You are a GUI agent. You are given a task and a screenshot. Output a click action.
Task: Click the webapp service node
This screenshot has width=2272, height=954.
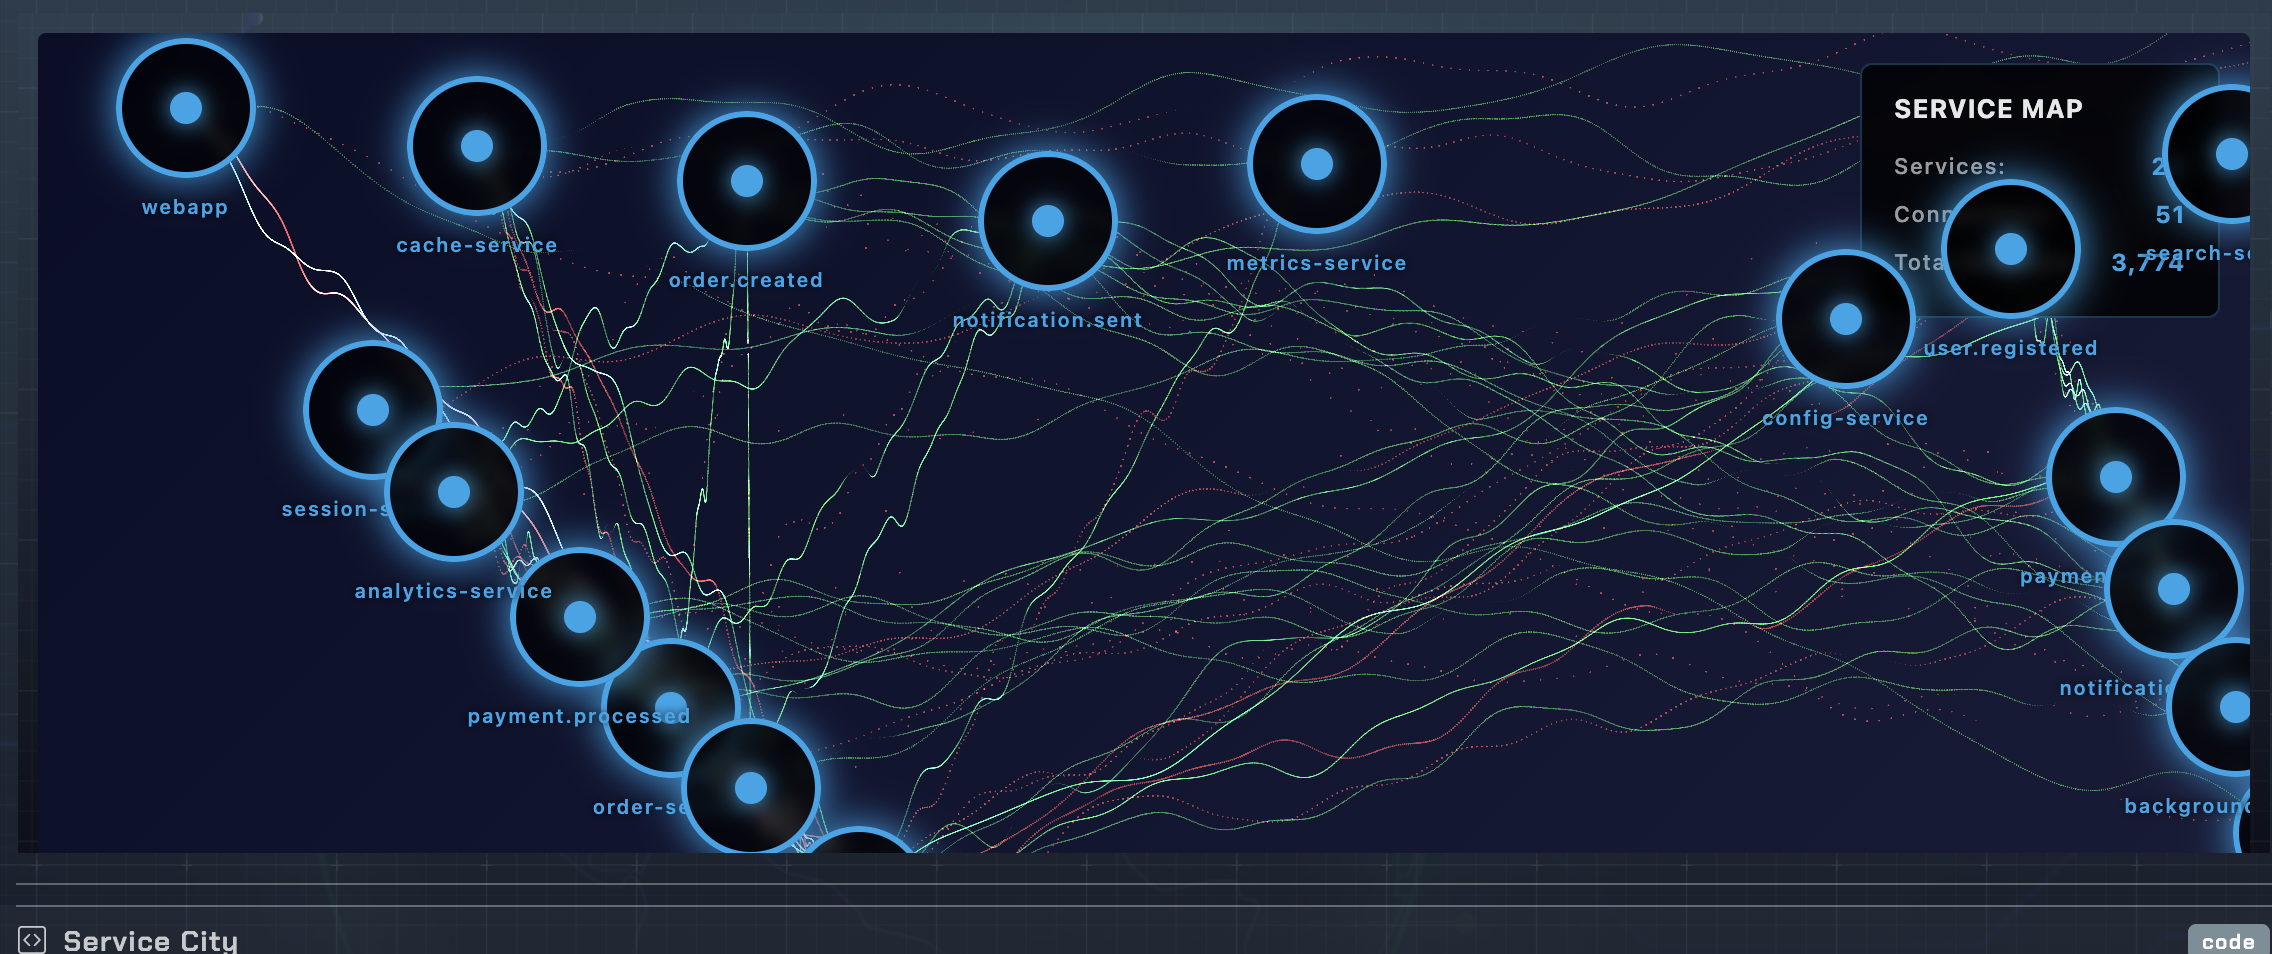186,108
